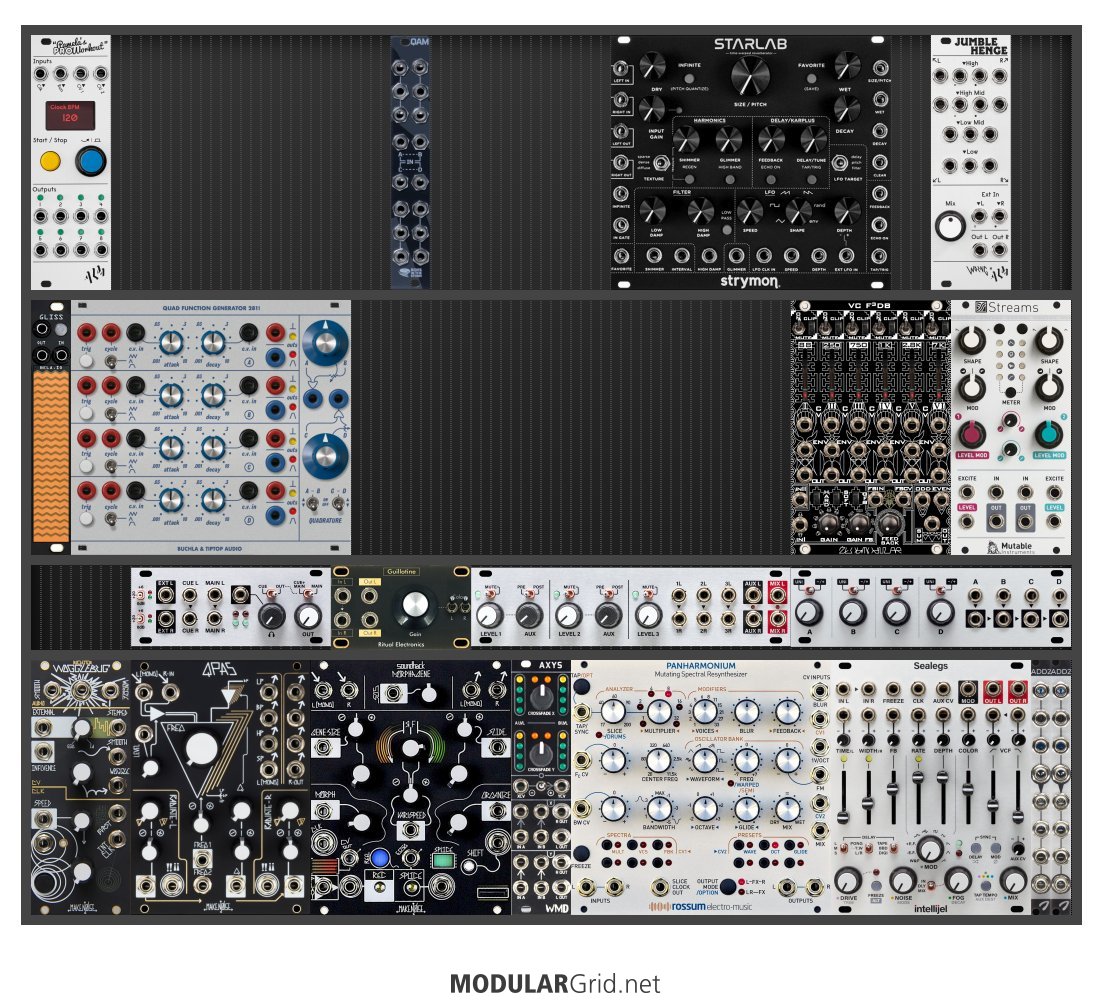Click the strymon logo on Starlab

[750, 280]
